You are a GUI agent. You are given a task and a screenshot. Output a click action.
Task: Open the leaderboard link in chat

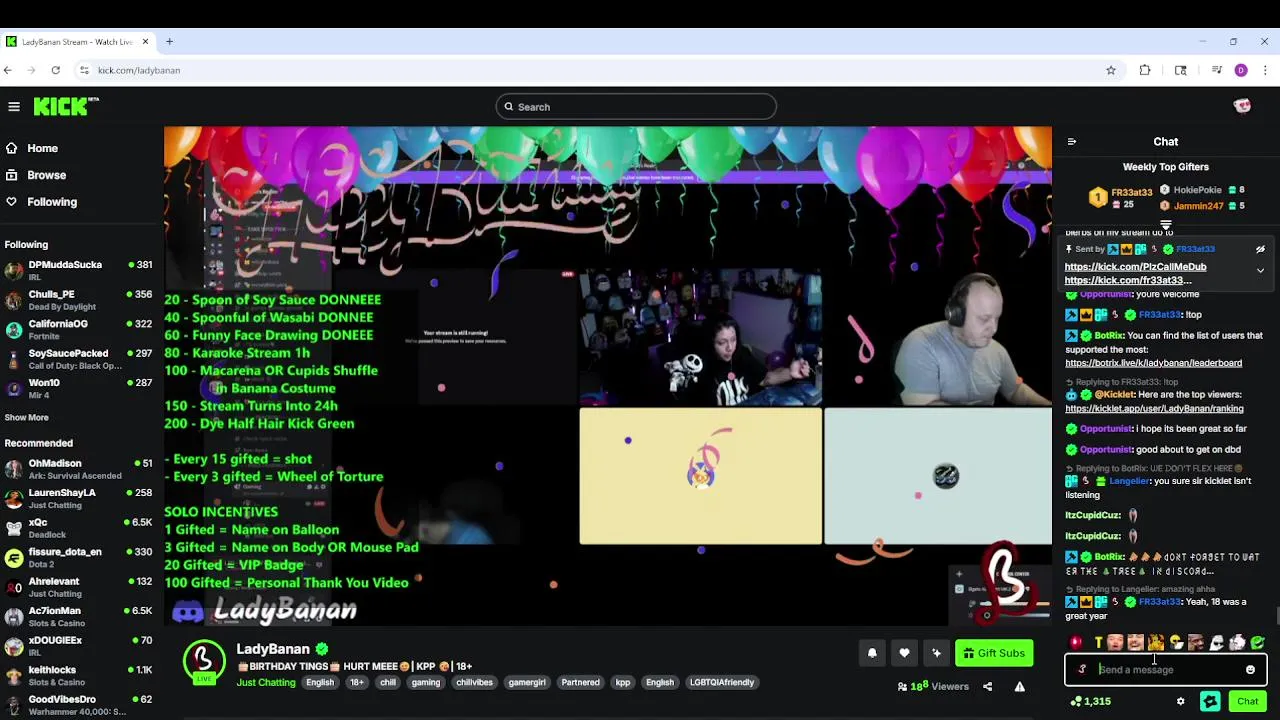click(x=1153, y=363)
